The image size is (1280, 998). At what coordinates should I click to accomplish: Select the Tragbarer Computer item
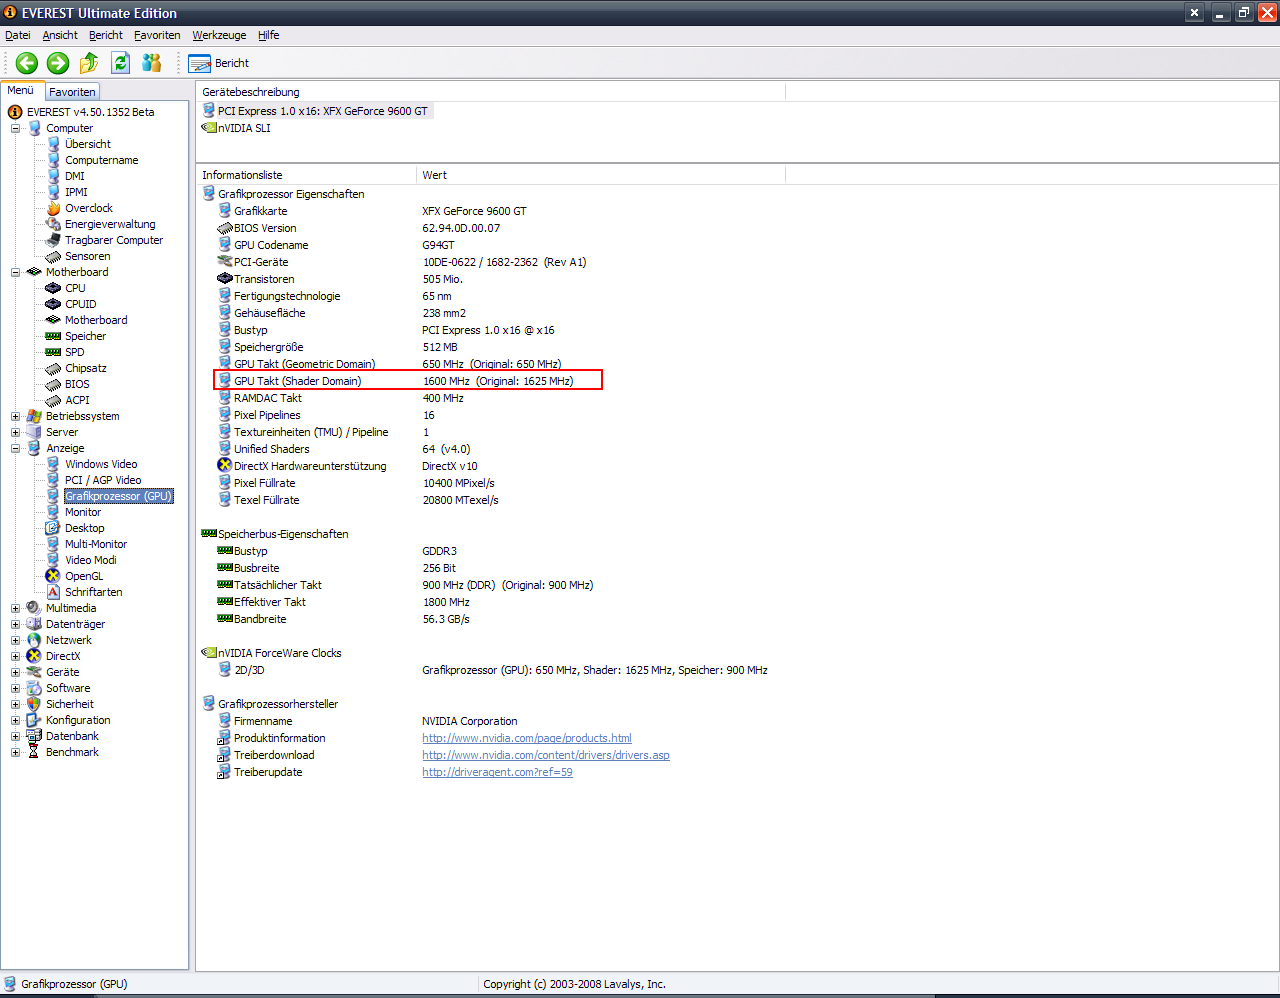(113, 240)
